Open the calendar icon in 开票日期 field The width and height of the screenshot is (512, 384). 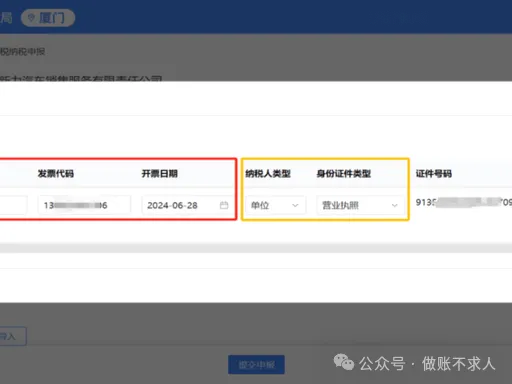[x=224, y=205]
